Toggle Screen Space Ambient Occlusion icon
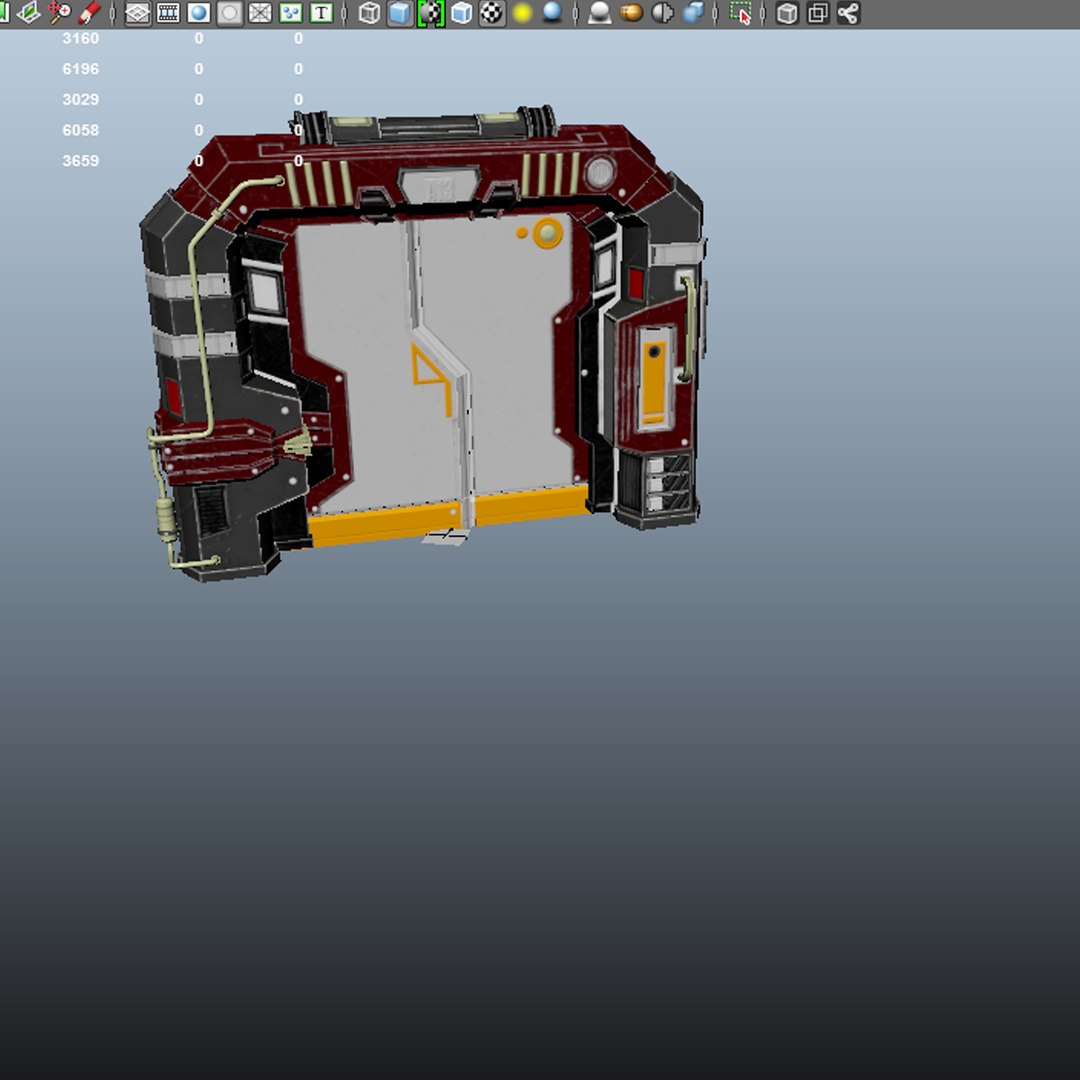 click(601, 13)
